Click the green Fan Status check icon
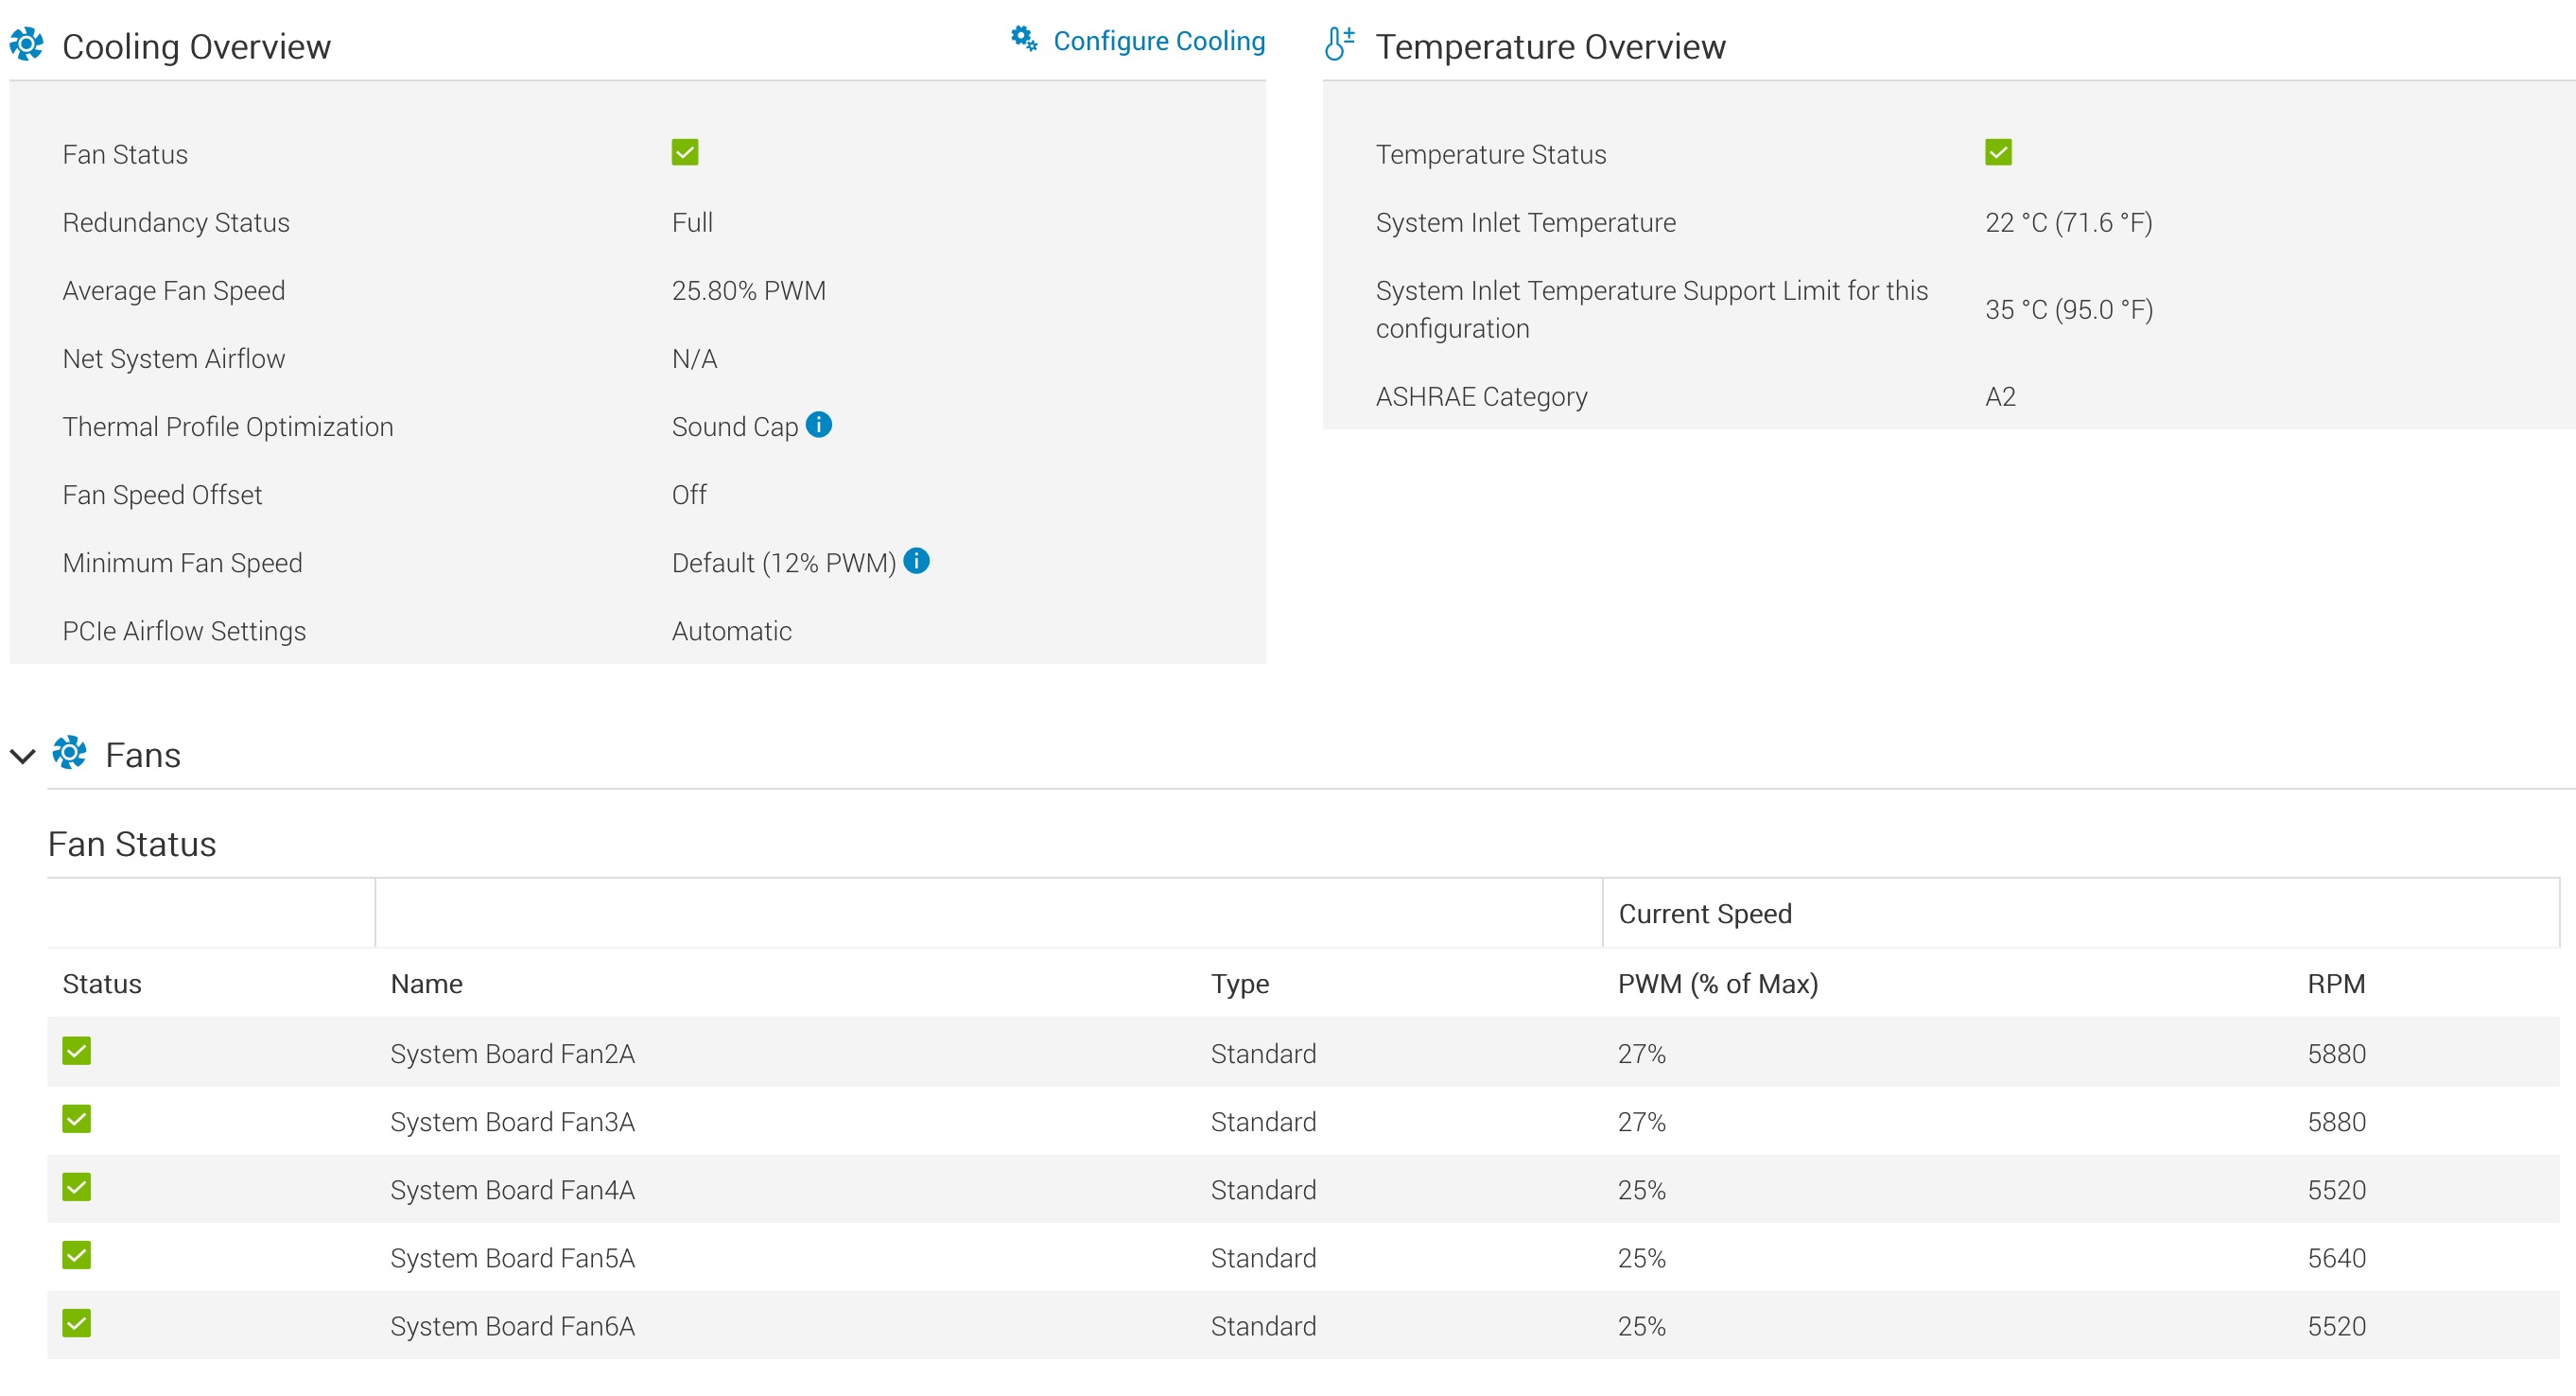The height and width of the screenshot is (1396, 2576). point(685,153)
